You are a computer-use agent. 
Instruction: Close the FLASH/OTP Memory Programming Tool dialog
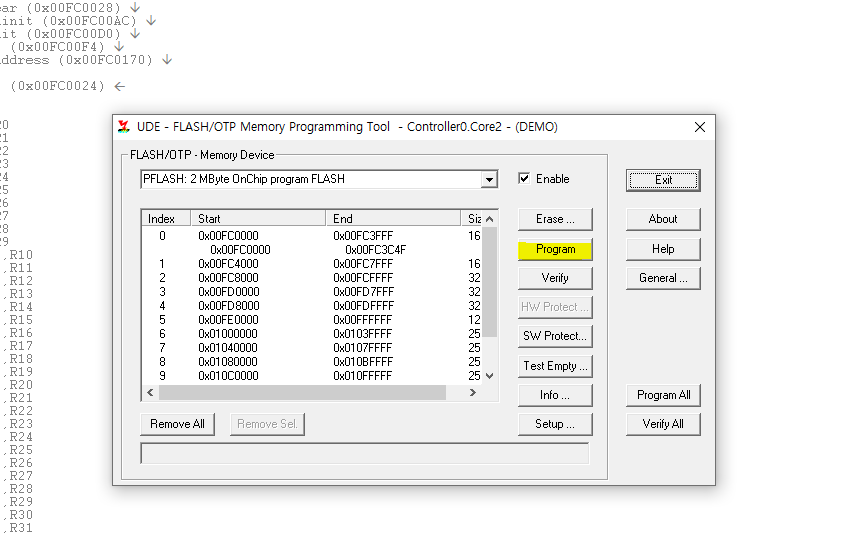pyautogui.click(x=700, y=127)
